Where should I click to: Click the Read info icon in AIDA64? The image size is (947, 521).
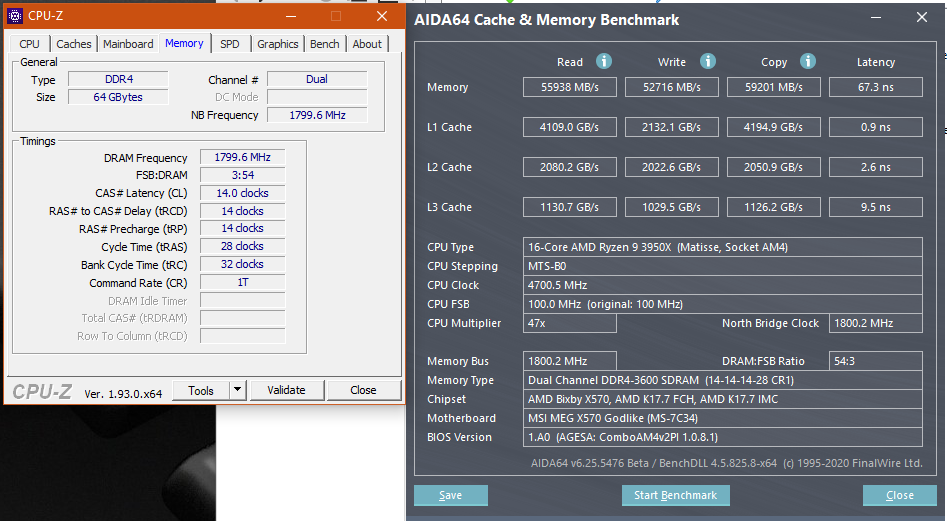coord(603,61)
